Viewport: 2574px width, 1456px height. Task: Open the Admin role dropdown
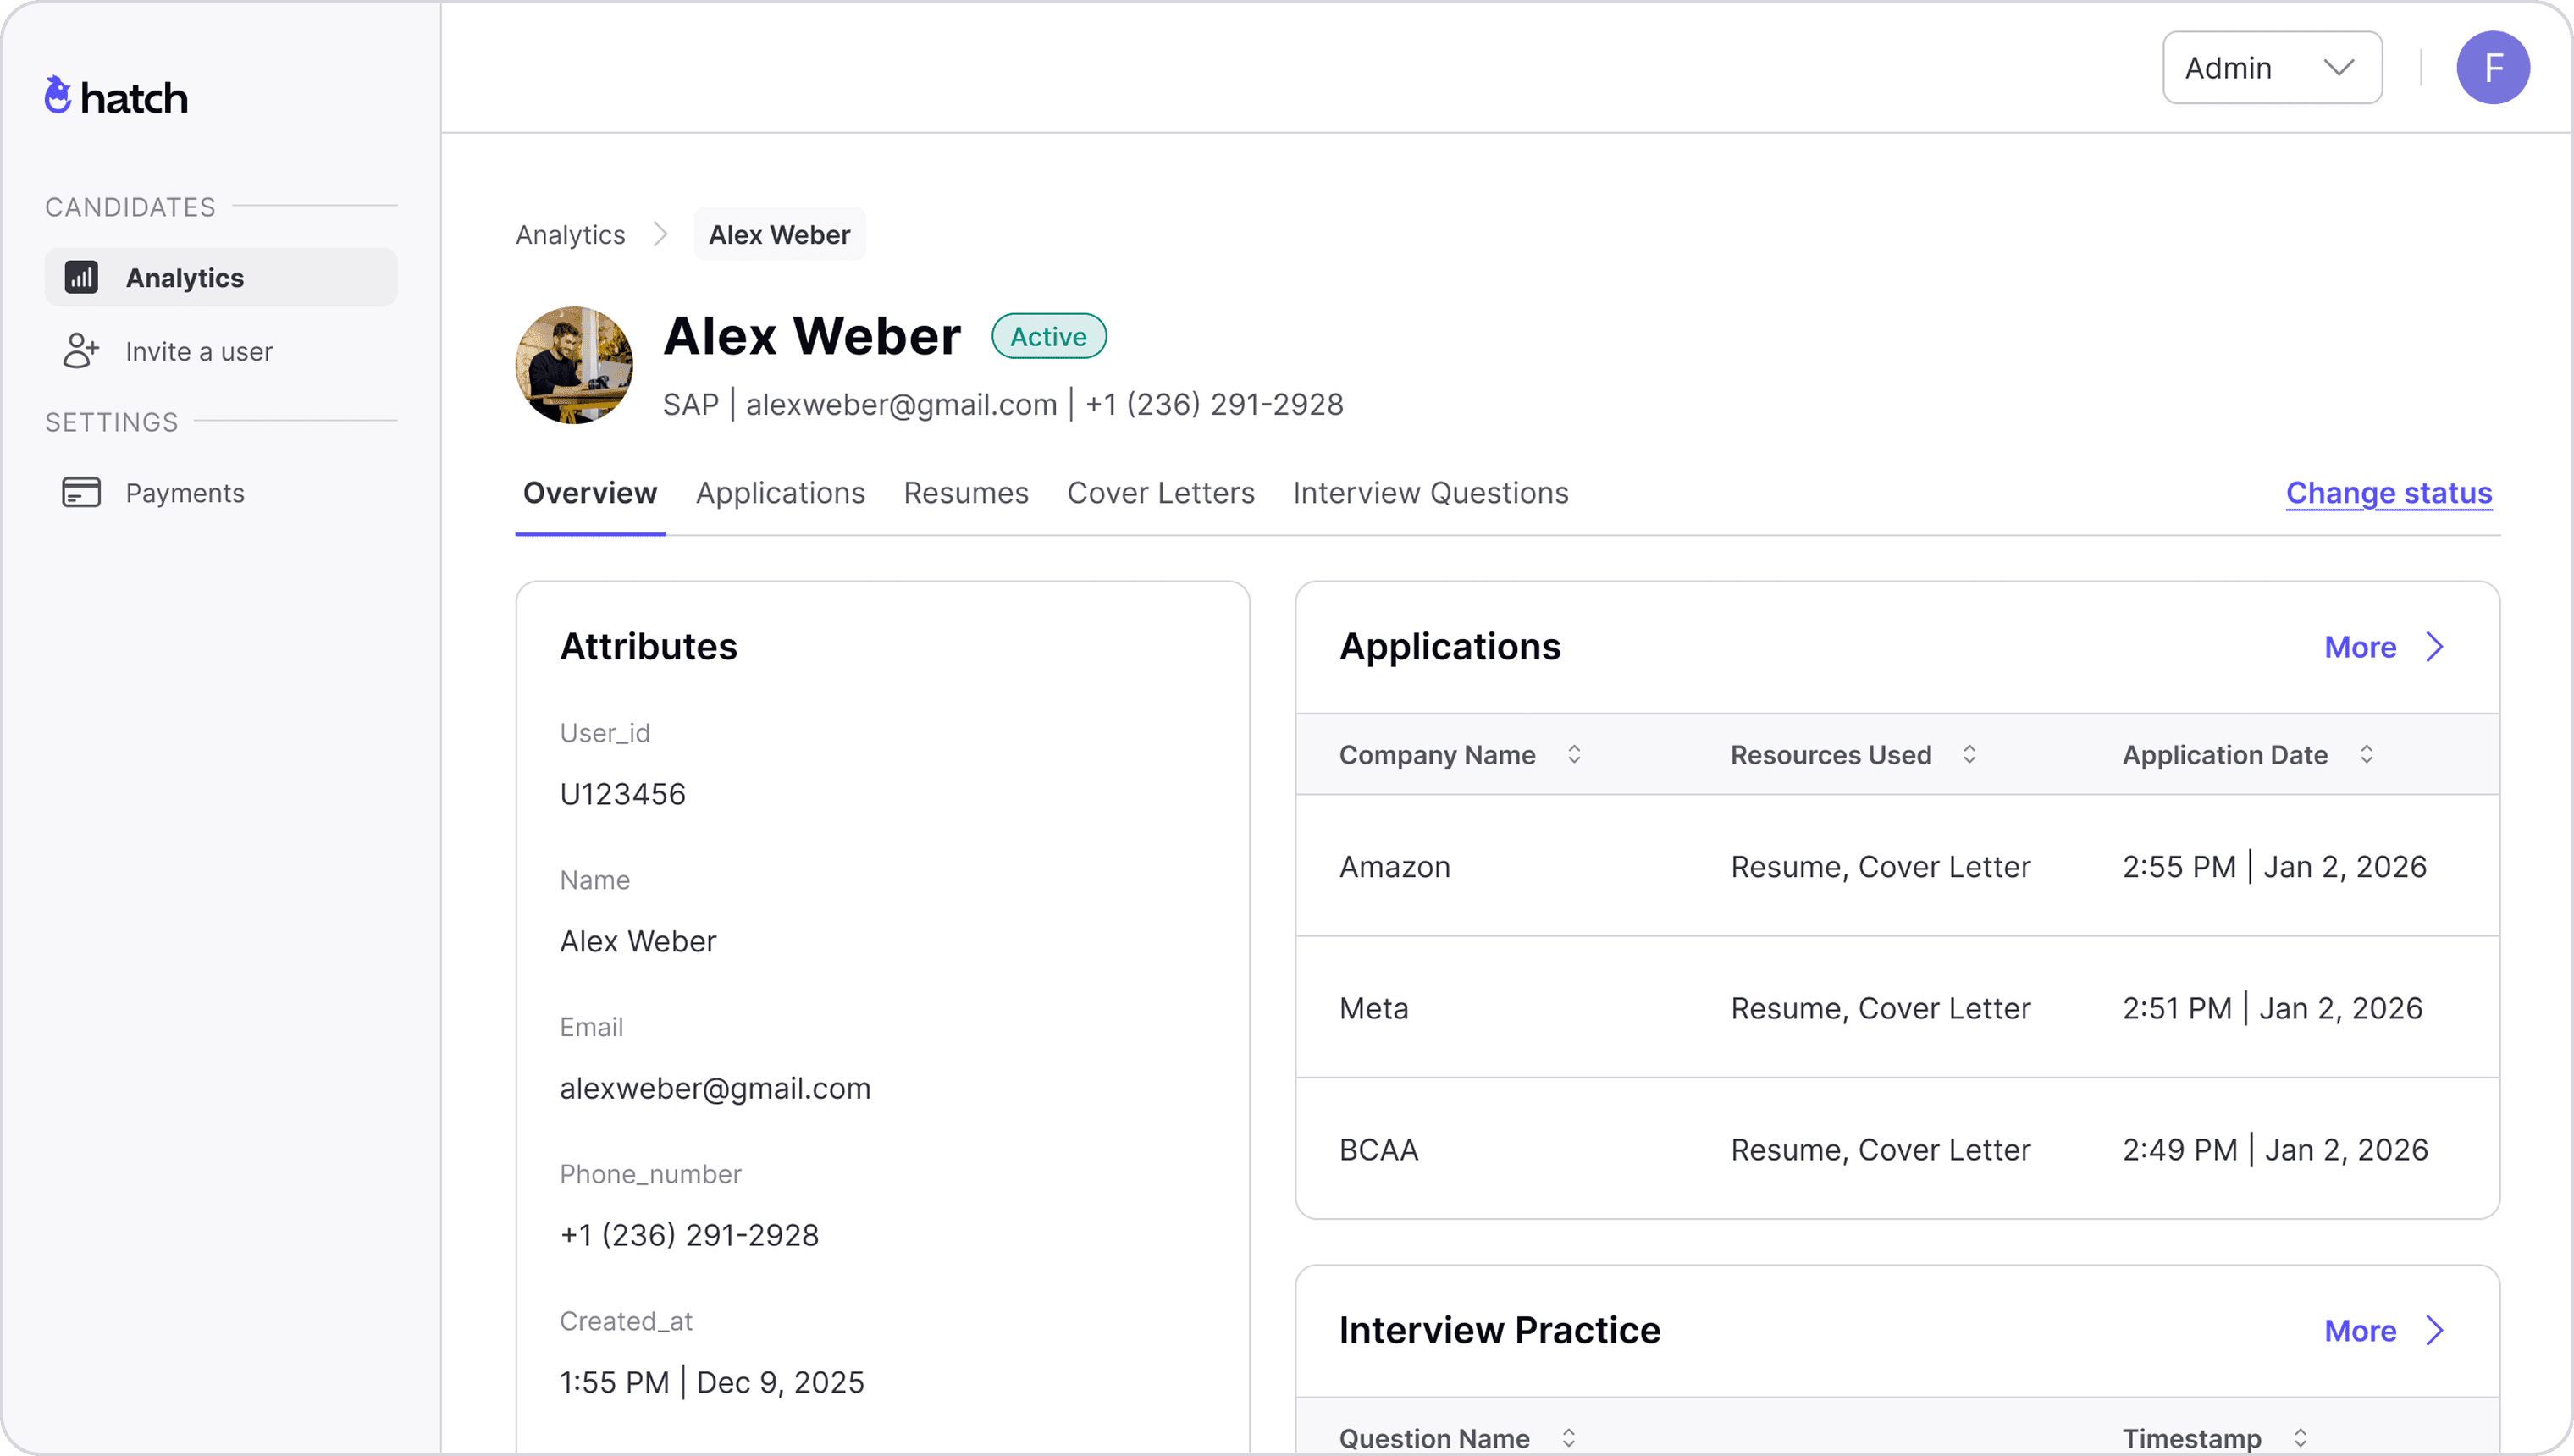click(2272, 68)
